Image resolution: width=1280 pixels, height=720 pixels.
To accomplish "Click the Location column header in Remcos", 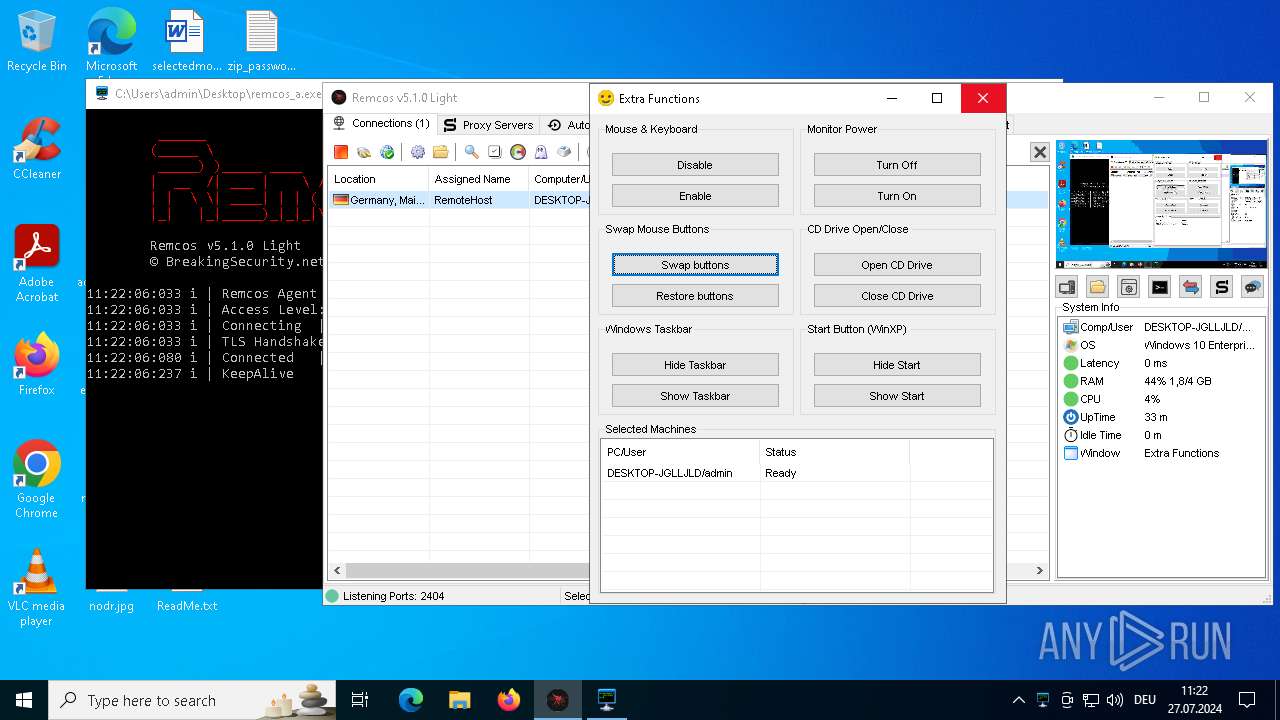I will (379, 179).
